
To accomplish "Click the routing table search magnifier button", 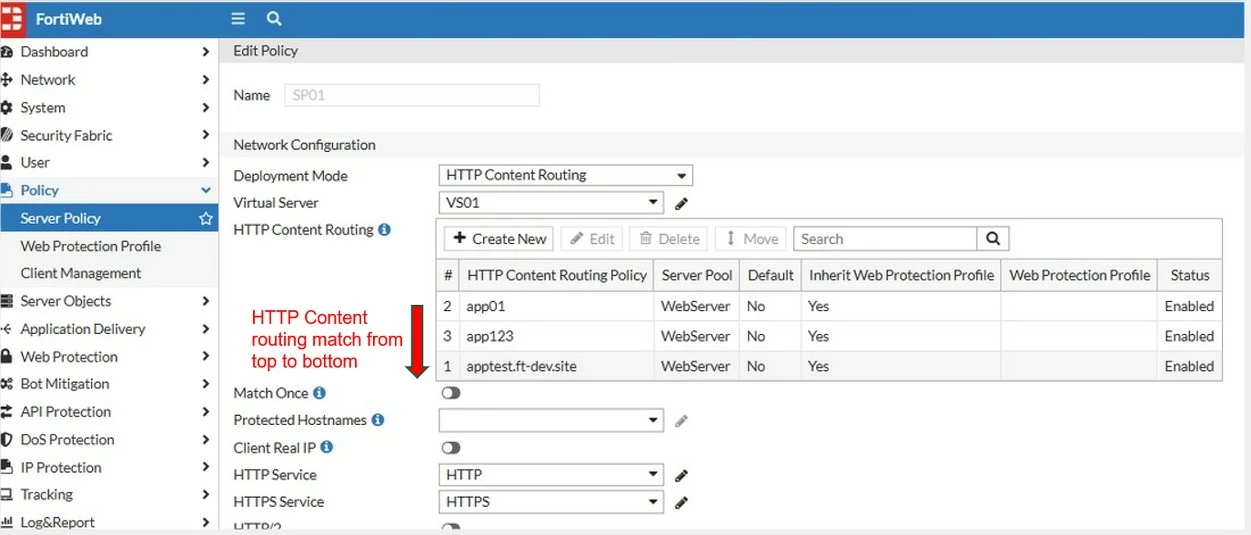I will pos(993,239).
